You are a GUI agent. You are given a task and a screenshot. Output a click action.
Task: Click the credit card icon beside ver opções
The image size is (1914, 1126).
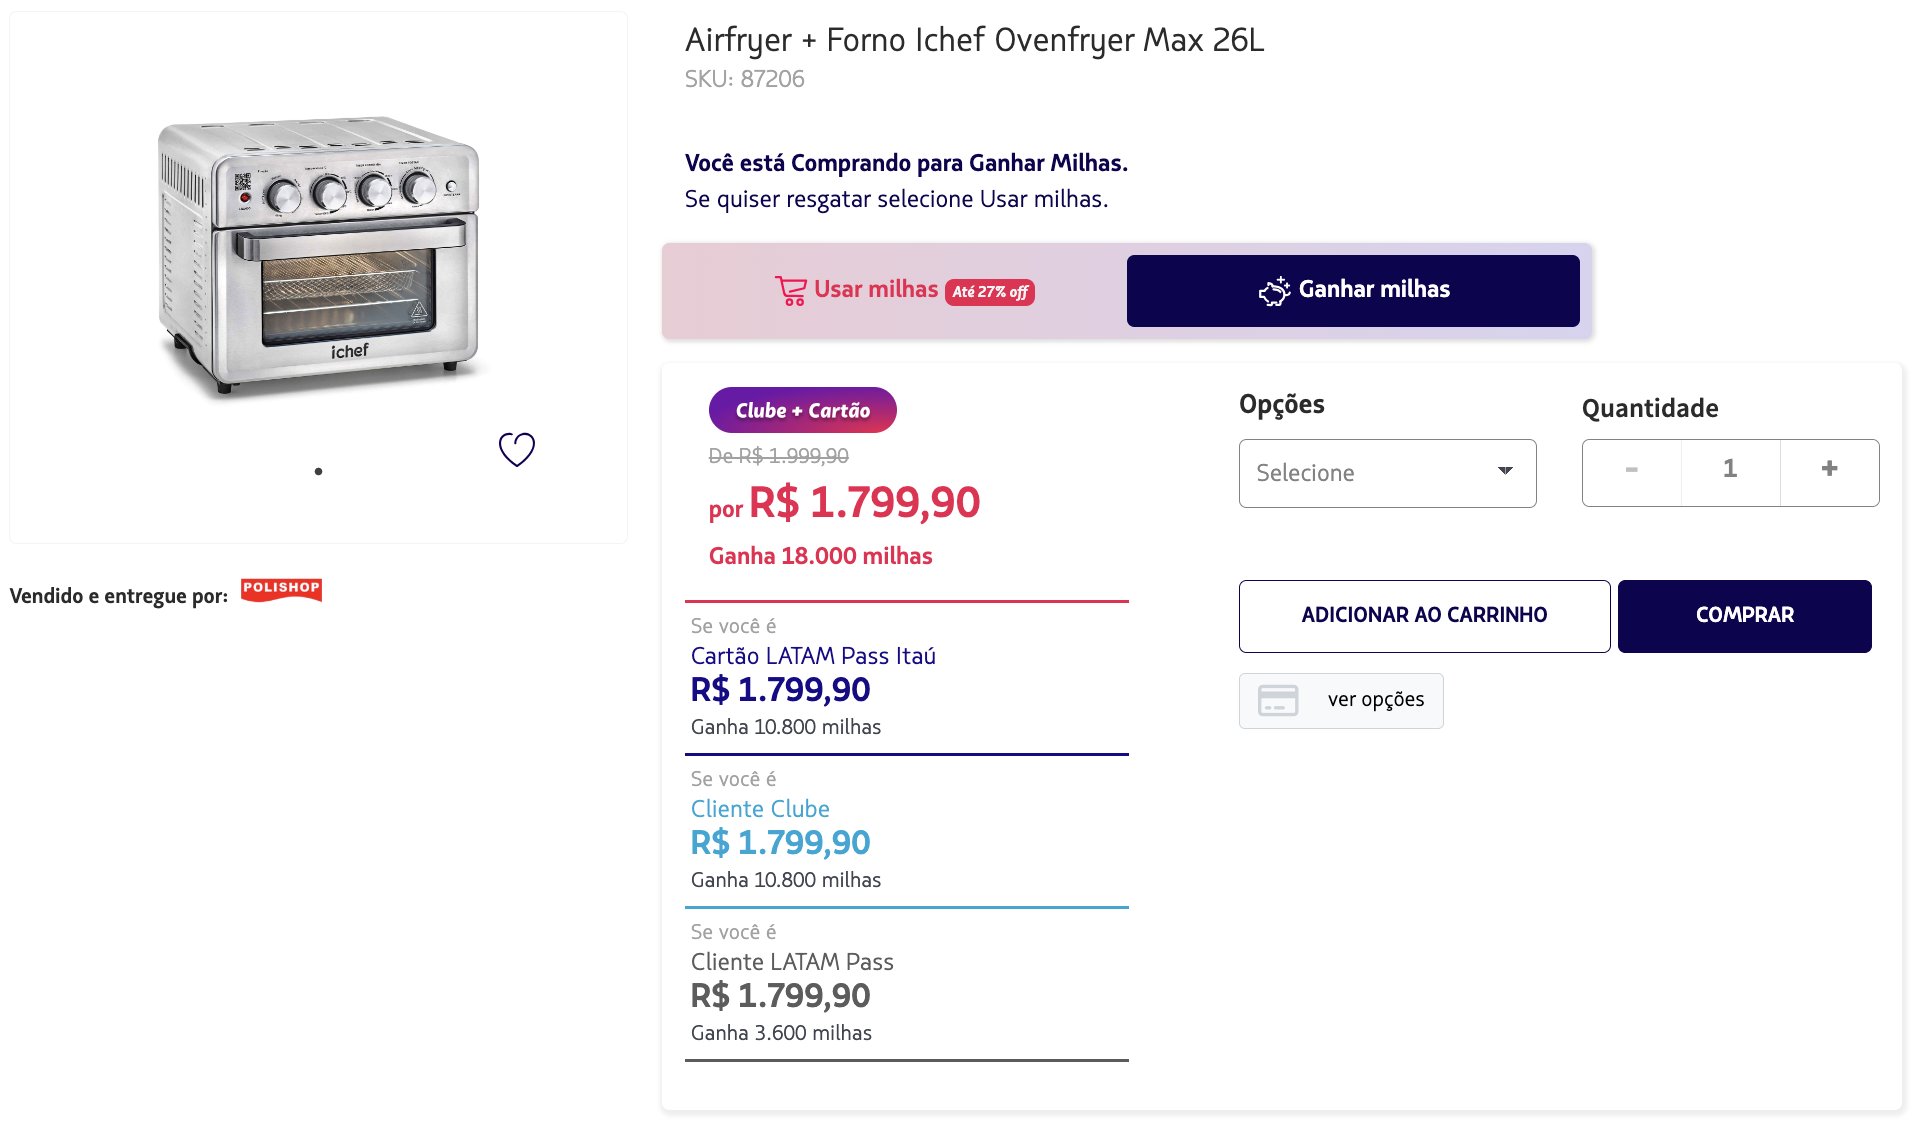(x=1277, y=700)
